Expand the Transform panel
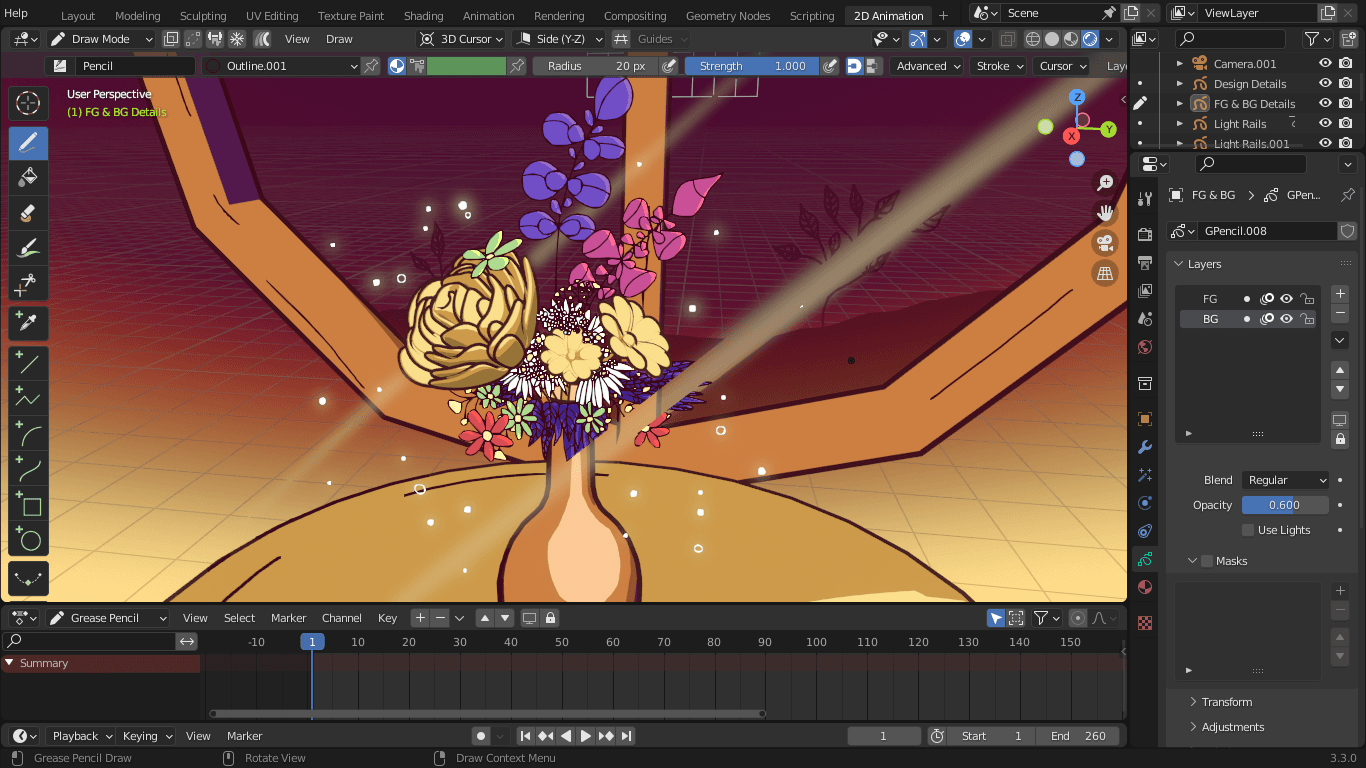 (x=1226, y=702)
